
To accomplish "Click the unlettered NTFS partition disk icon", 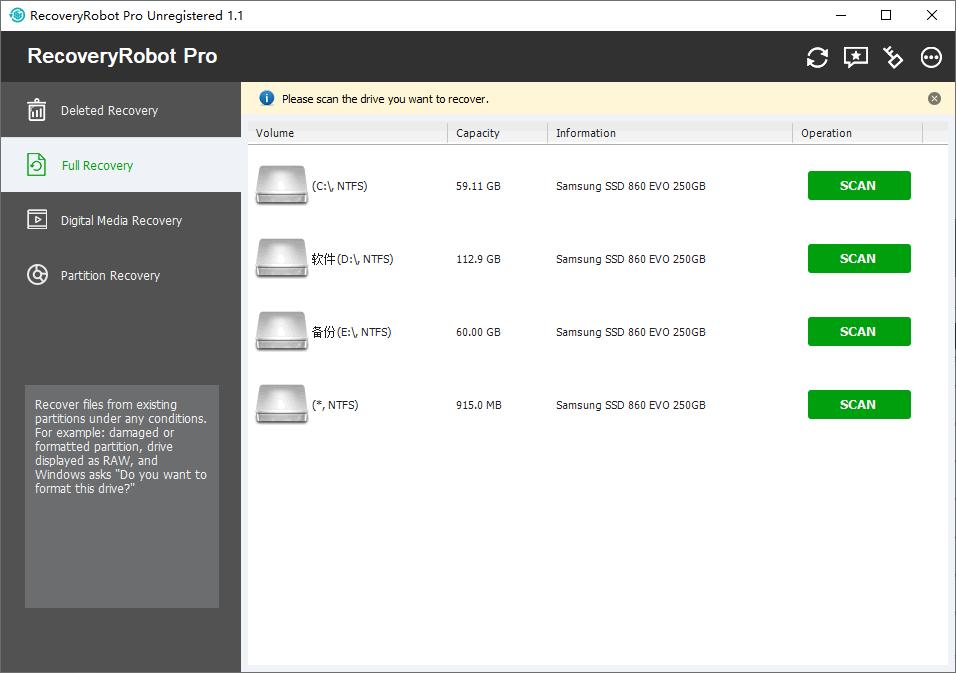I will coord(281,405).
